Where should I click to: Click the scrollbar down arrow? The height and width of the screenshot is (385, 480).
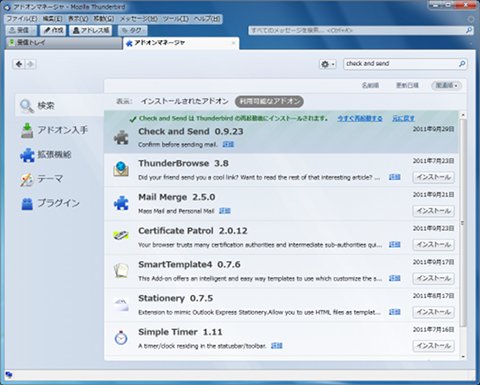pyautogui.click(x=463, y=357)
